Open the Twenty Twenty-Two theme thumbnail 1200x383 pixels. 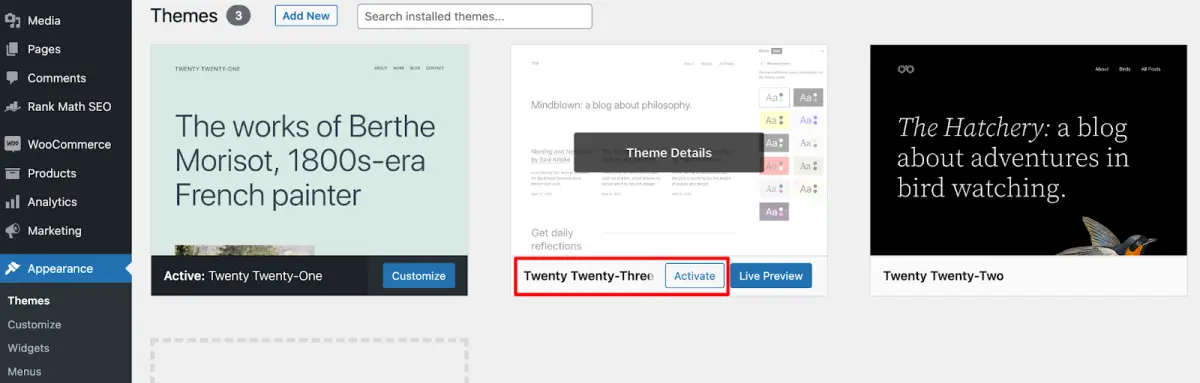pyautogui.click(x=1029, y=150)
